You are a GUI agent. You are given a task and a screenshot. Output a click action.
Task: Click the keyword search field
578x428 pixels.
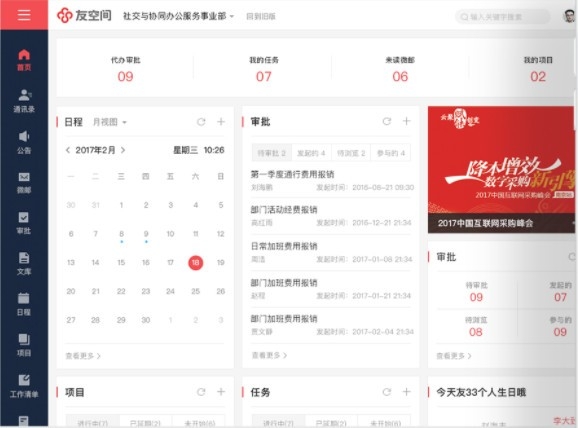(503, 17)
